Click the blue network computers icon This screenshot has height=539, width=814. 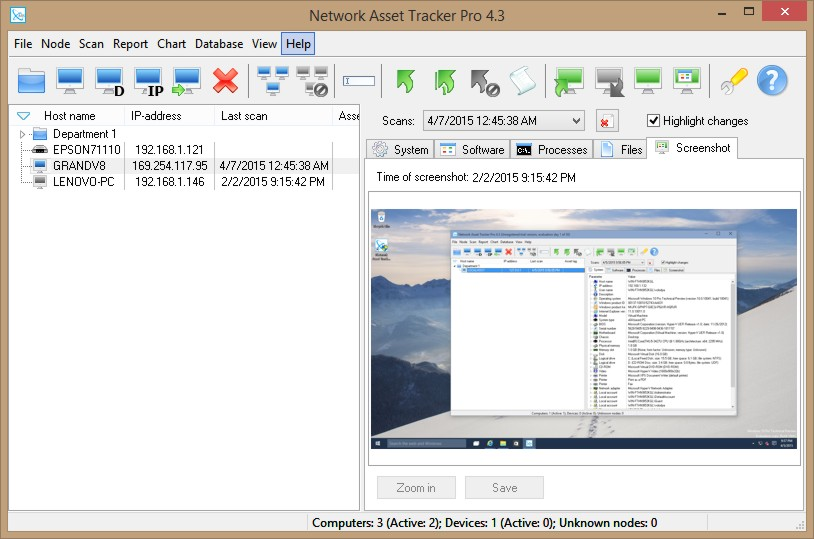[273, 81]
